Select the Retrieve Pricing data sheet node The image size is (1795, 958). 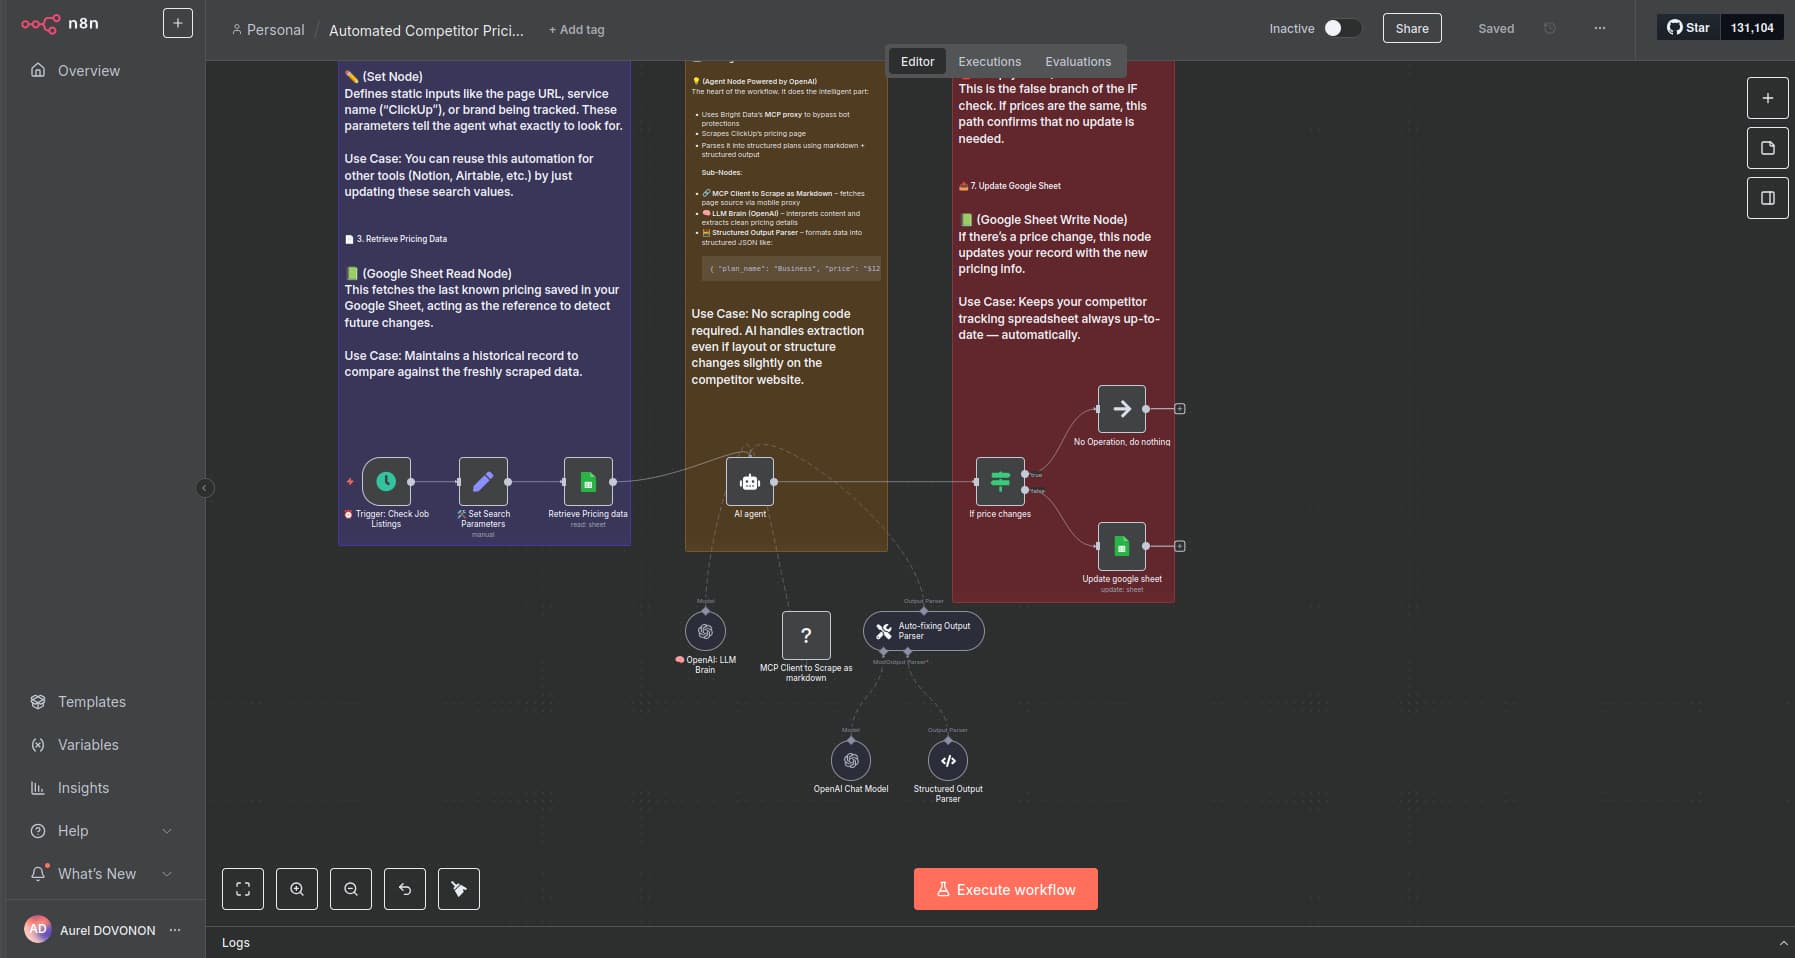588,481
